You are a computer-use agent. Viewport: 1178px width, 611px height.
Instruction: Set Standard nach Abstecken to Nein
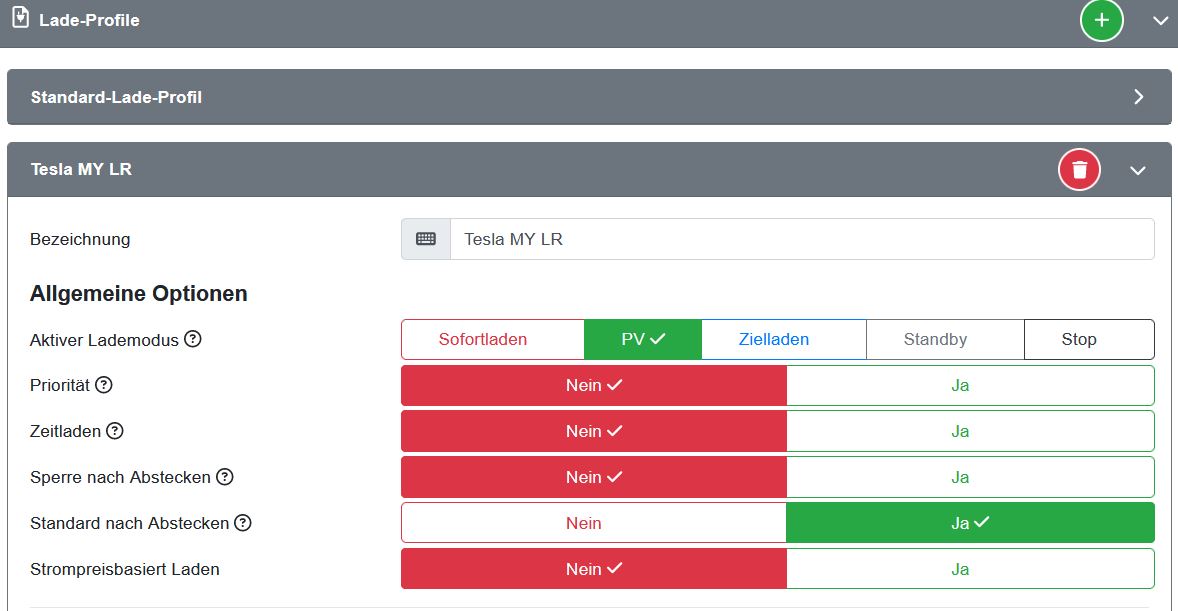[x=594, y=523]
